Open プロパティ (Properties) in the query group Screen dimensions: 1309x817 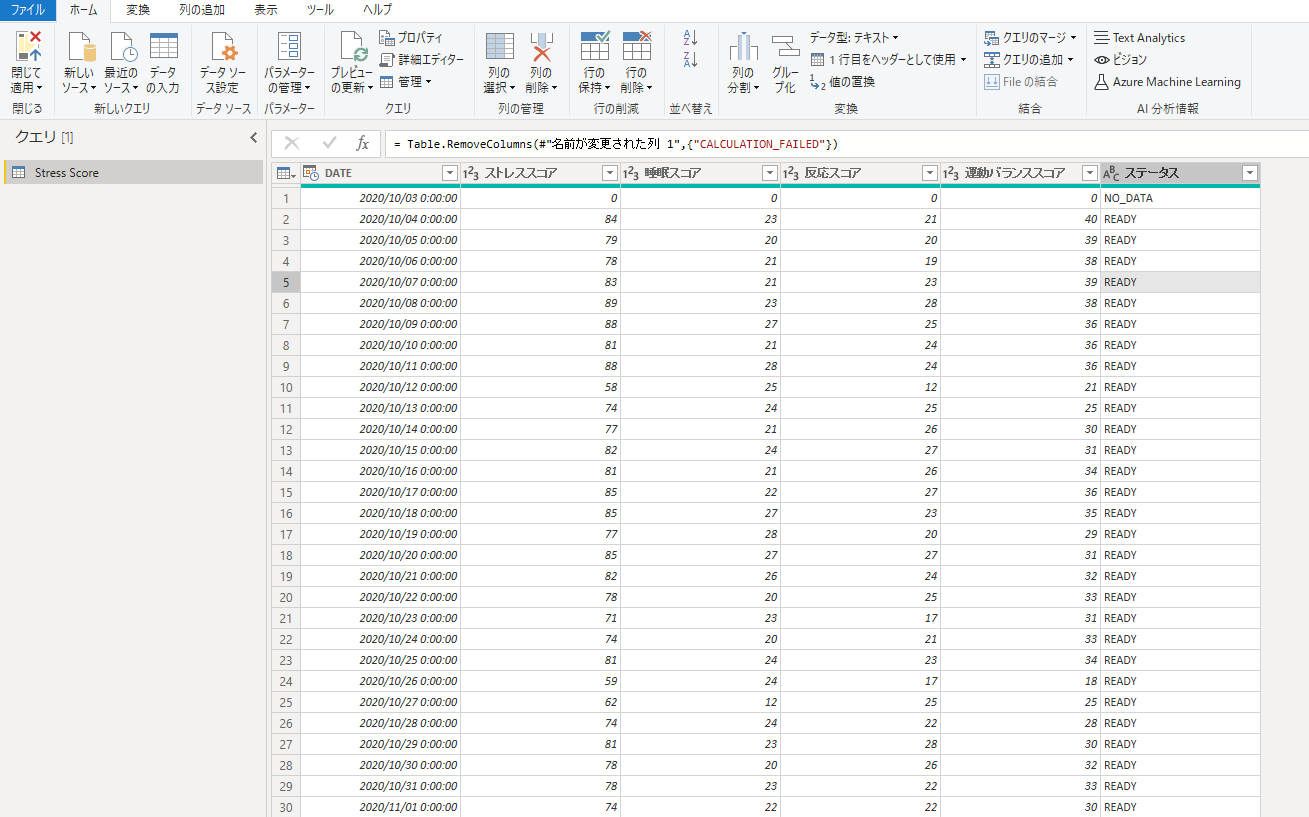pos(411,38)
